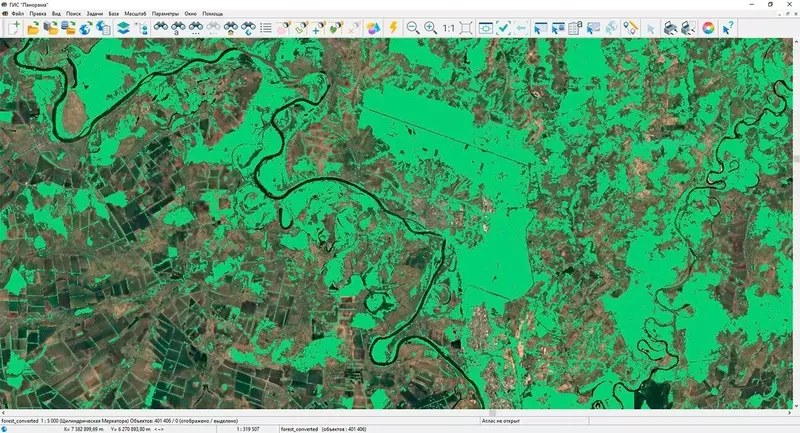Click the cursor with dark panel icon

[x=557, y=28]
